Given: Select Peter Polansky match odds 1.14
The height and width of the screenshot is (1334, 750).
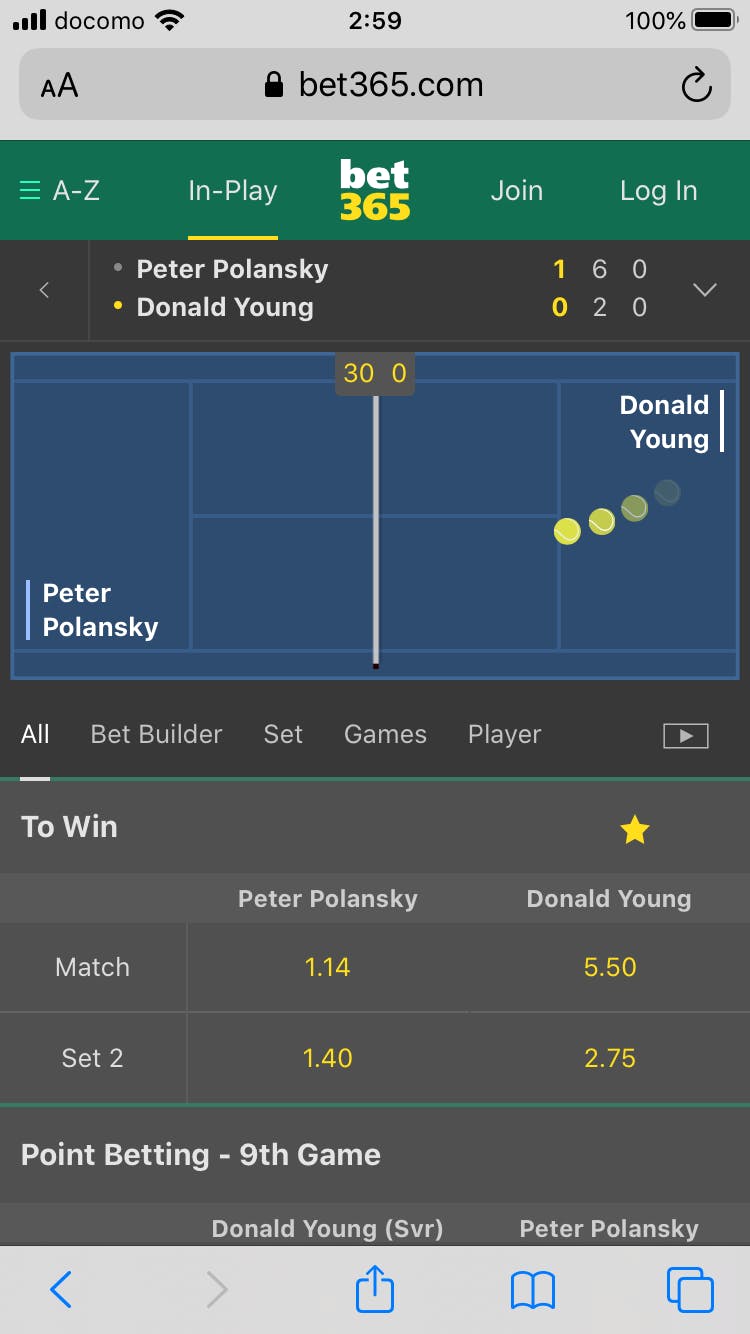Looking at the screenshot, I should pos(328,967).
